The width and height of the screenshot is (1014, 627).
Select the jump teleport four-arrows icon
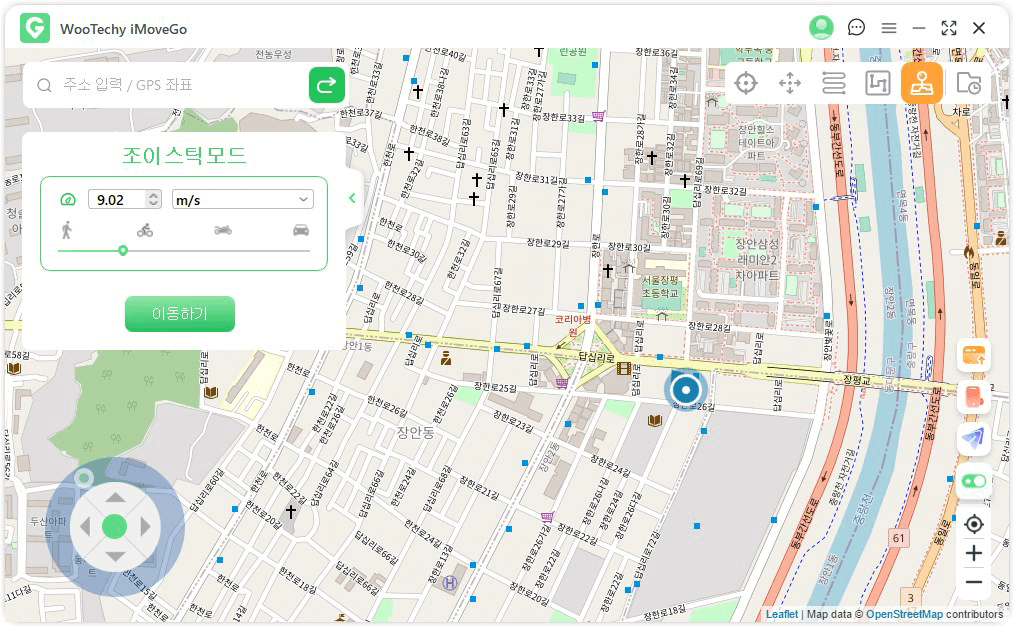coord(790,84)
